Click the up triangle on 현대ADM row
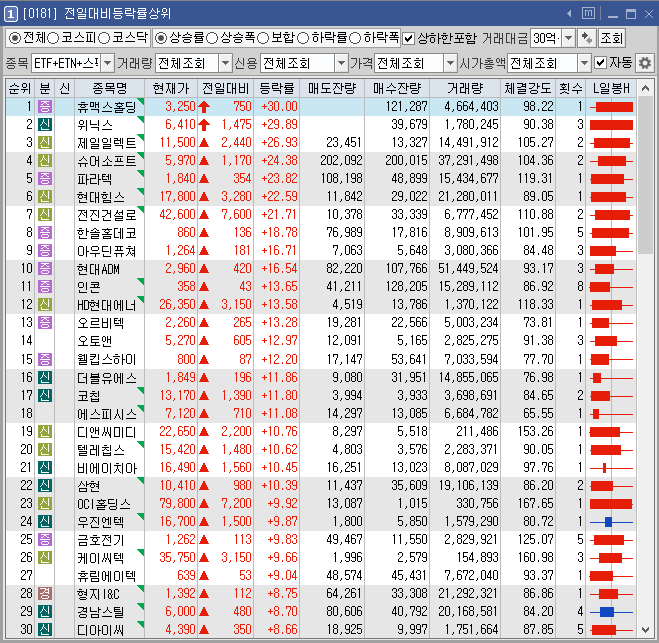Viewport: 659px width, 643px height. 204,269
